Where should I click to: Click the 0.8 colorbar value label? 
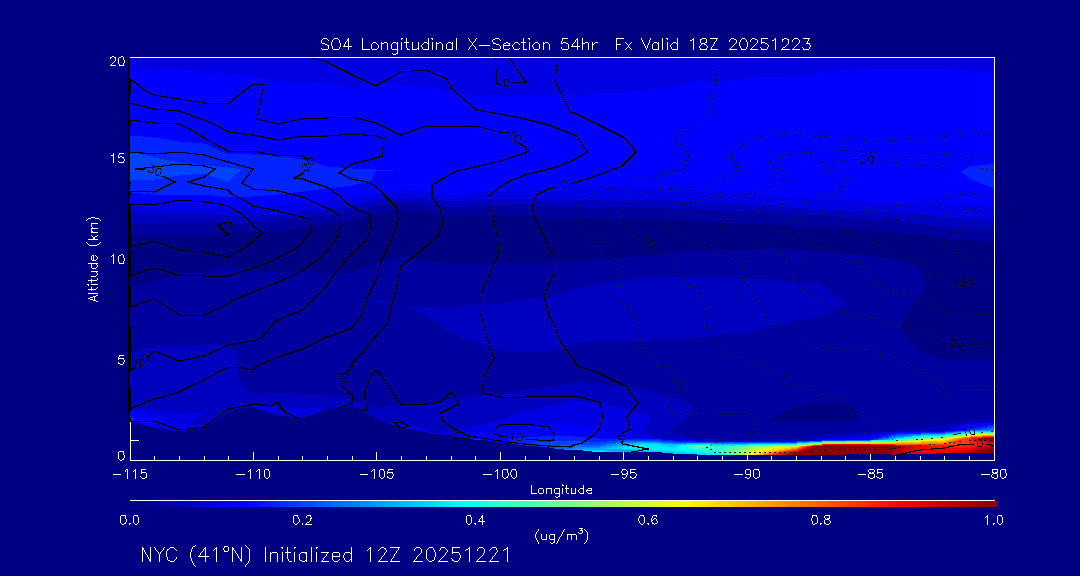point(821,520)
